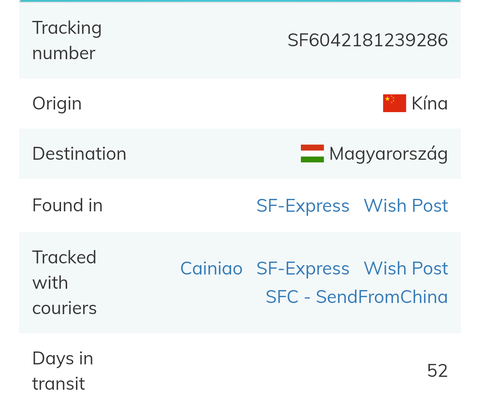Click the Kína origin country text
This screenshot has height=416, width=480.
click(430, 103)
